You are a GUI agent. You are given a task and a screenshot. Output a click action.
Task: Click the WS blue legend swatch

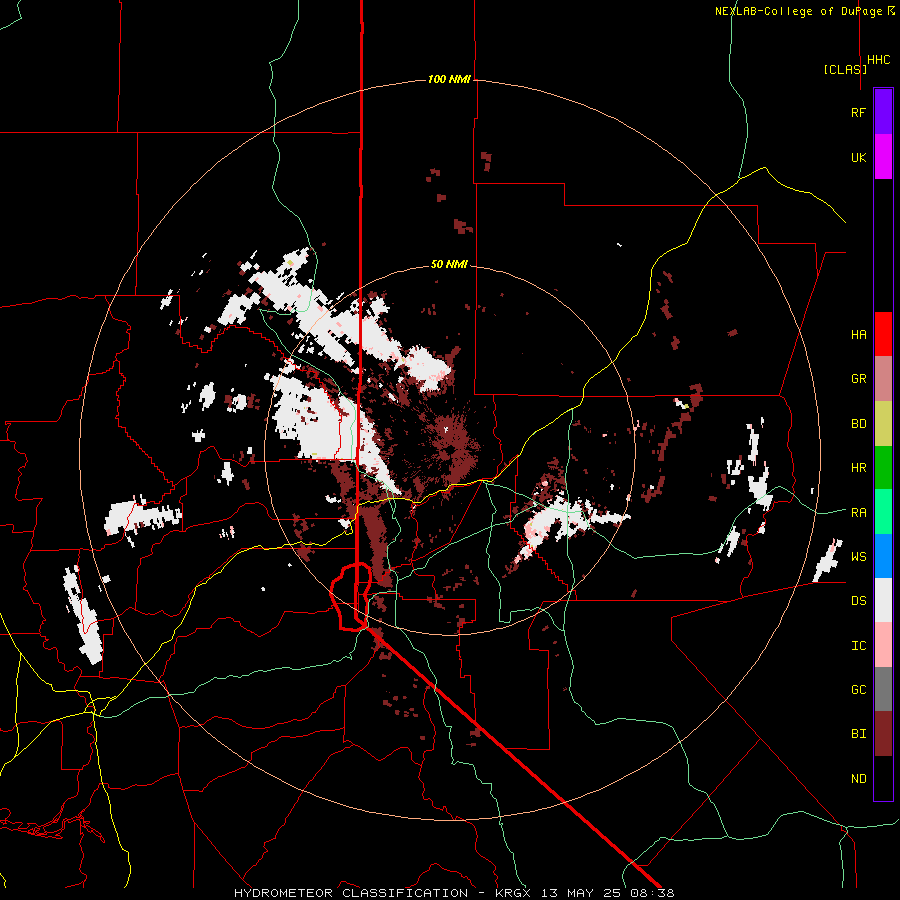coord(883,556)
